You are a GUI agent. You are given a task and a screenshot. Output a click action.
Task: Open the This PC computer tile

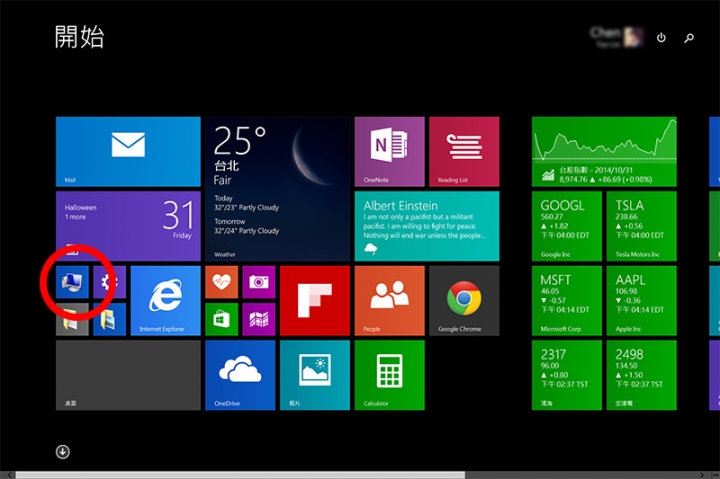pyautogui.click(x=72, y=282)
